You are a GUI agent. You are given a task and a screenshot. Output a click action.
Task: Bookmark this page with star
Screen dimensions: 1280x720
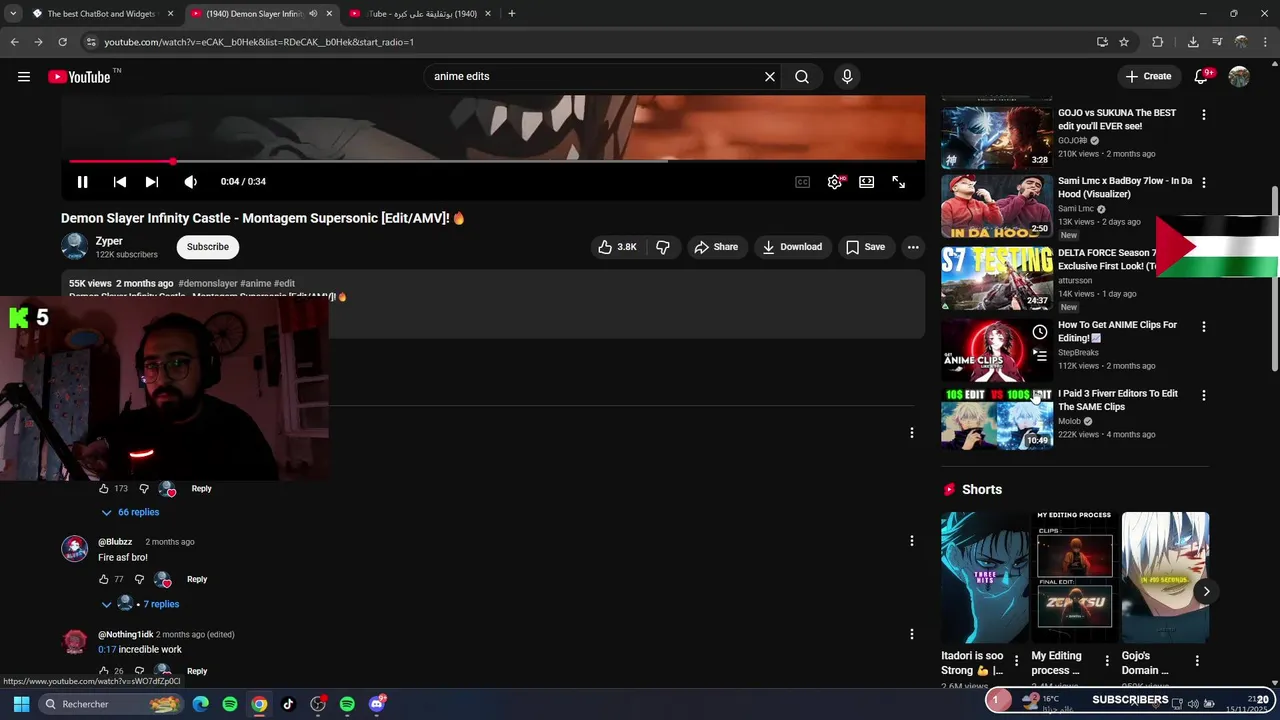tap(1124, 42)
